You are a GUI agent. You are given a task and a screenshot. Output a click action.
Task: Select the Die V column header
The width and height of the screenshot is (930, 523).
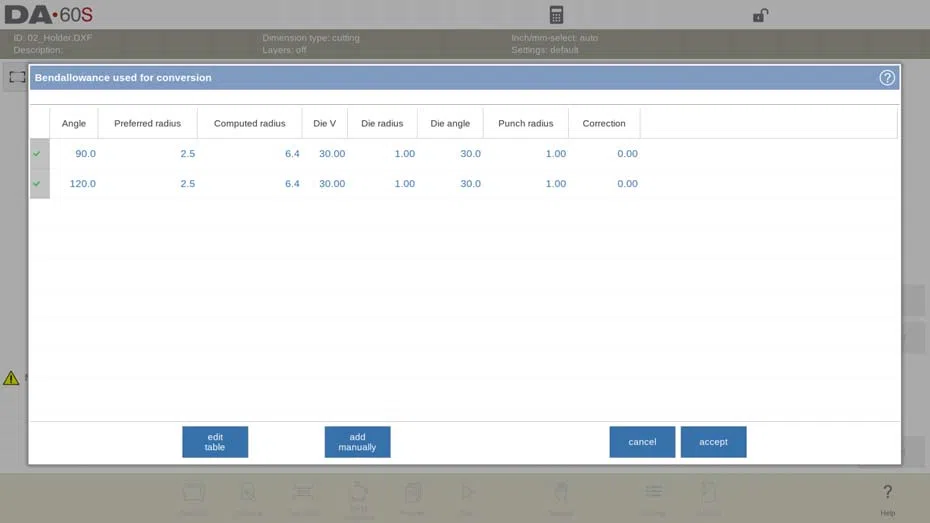click(x=324, y=123)
